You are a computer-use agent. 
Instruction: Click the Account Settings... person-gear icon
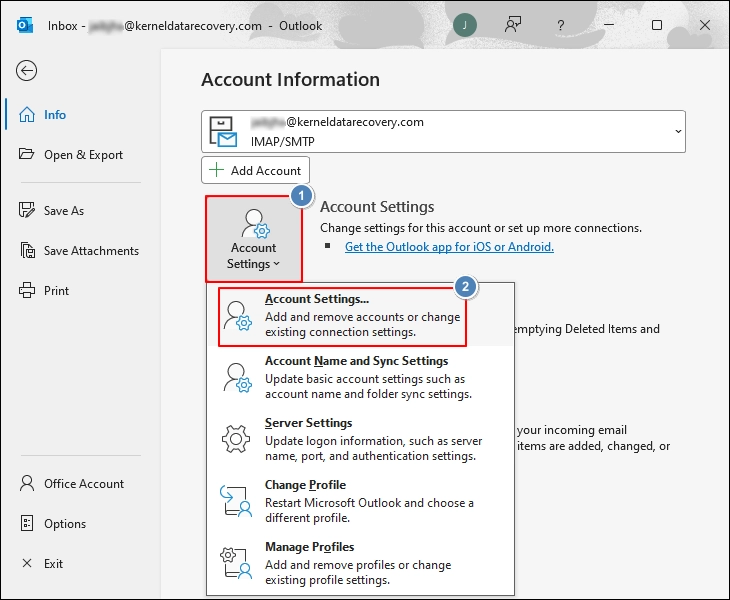pyautogui.click(x=237, y=316)
